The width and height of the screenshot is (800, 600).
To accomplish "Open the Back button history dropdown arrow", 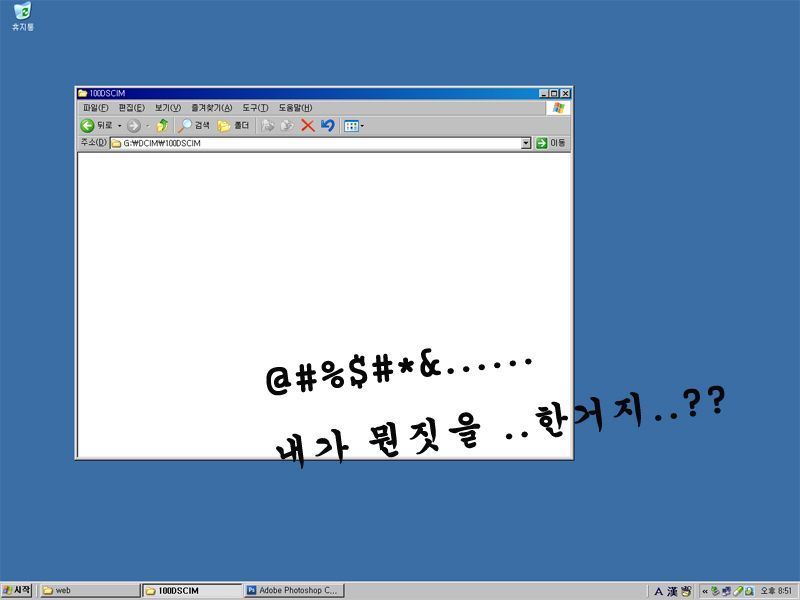I will [119, 126].
